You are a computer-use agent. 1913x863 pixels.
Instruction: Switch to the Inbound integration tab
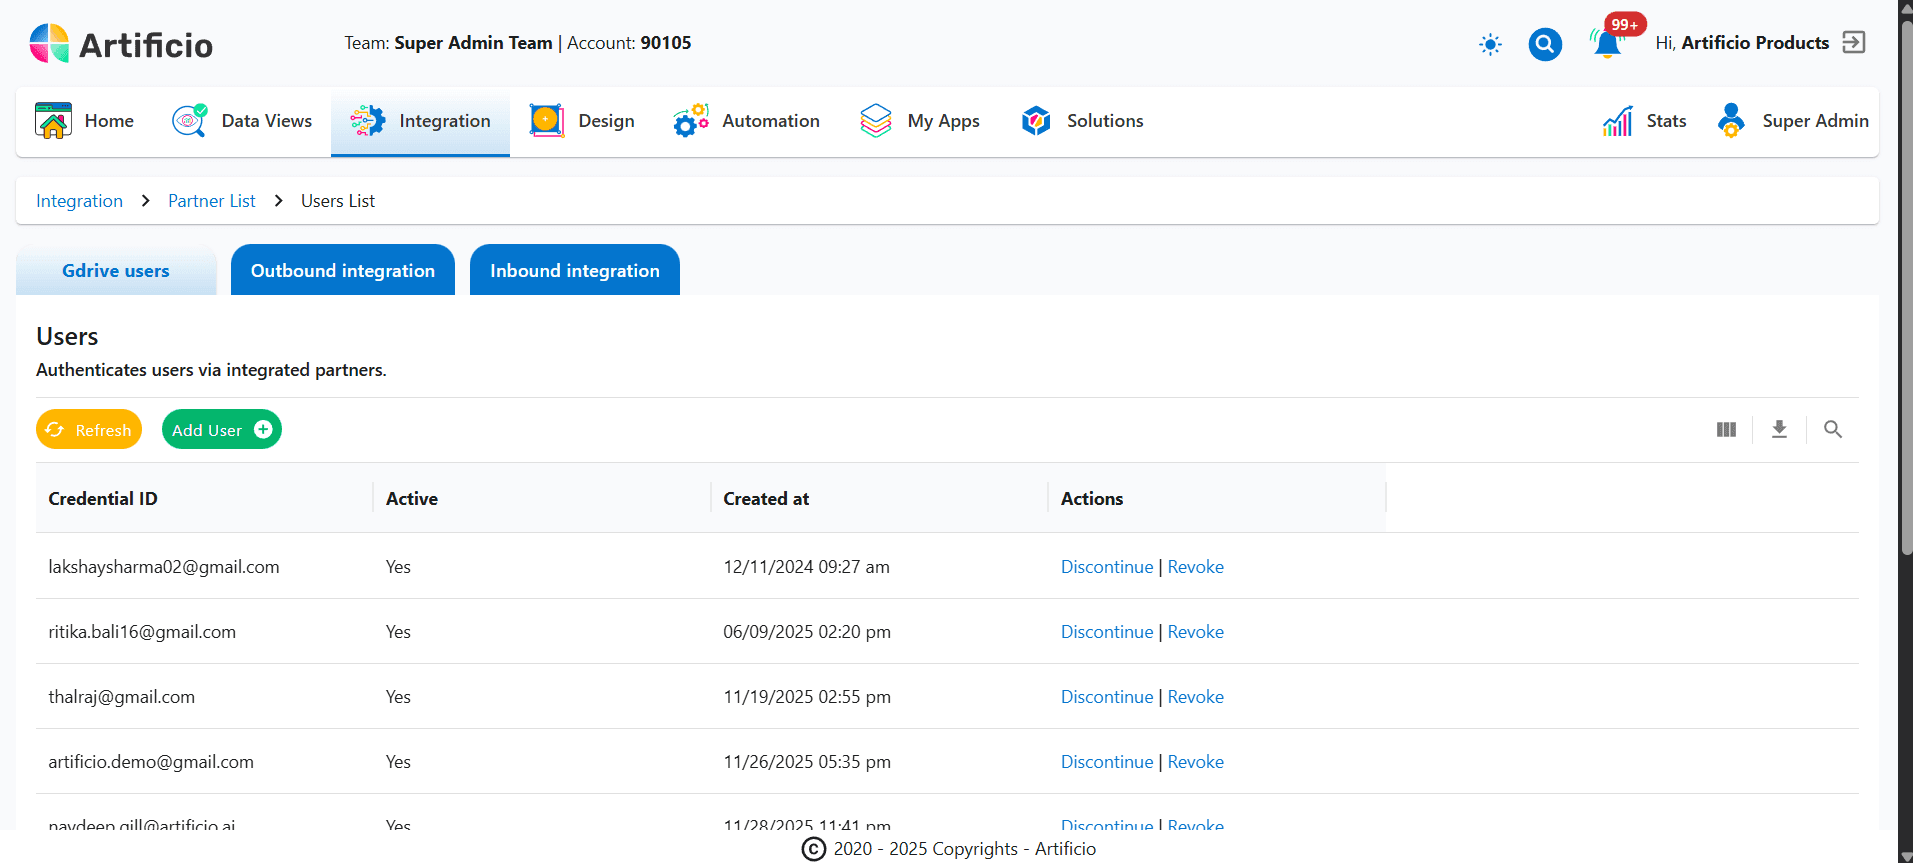(575, 271)
